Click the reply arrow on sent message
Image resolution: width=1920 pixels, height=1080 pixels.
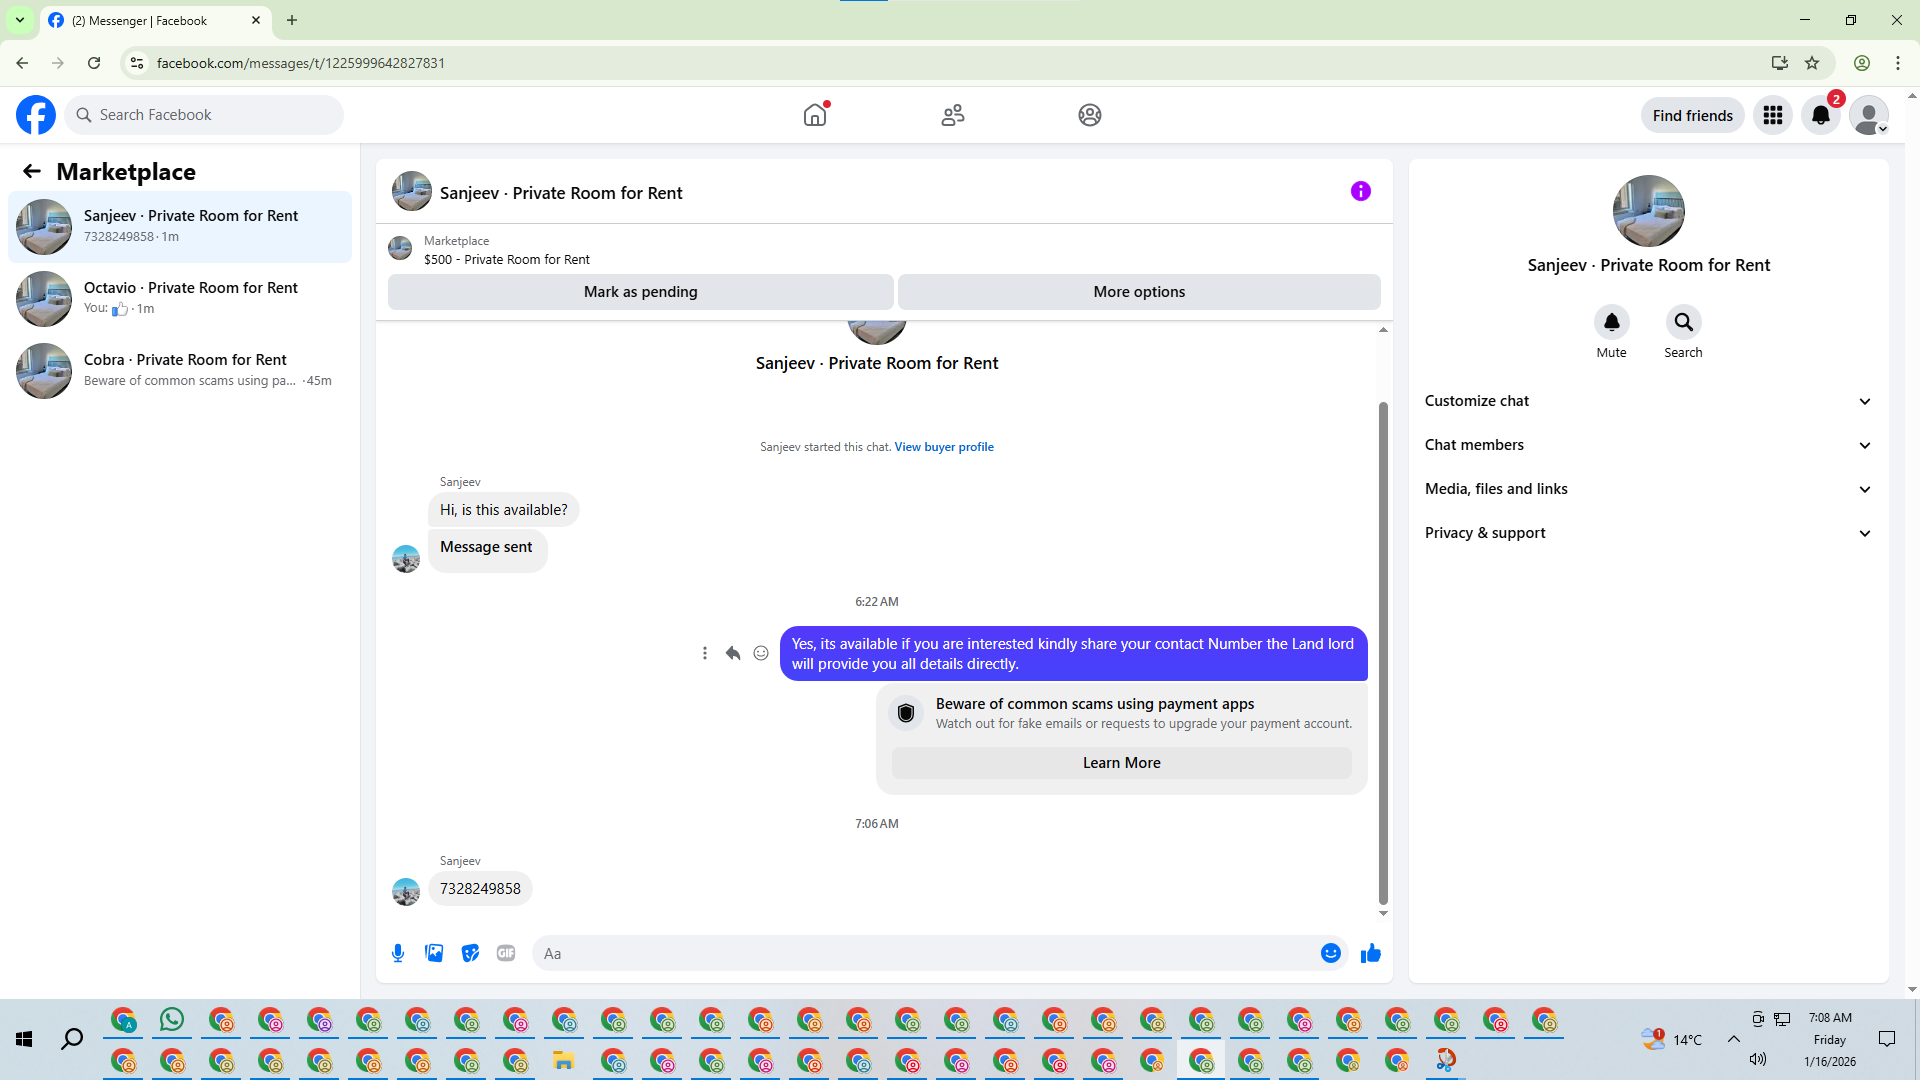[x=733, y=653]
